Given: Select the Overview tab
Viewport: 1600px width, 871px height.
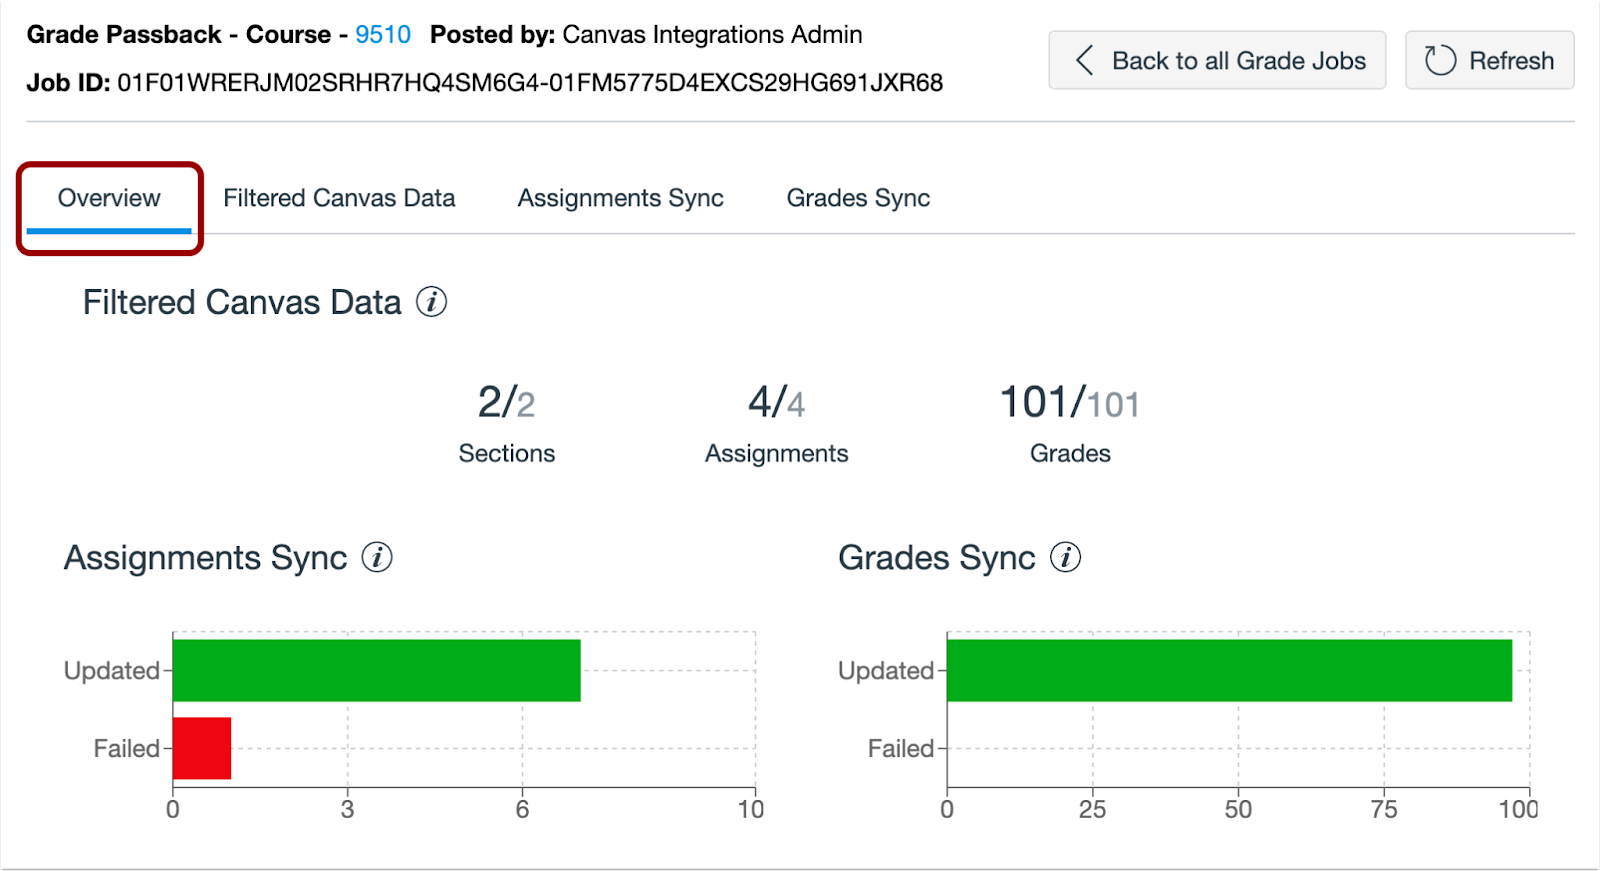Looking at the screenshot, I should pos(109,198).
